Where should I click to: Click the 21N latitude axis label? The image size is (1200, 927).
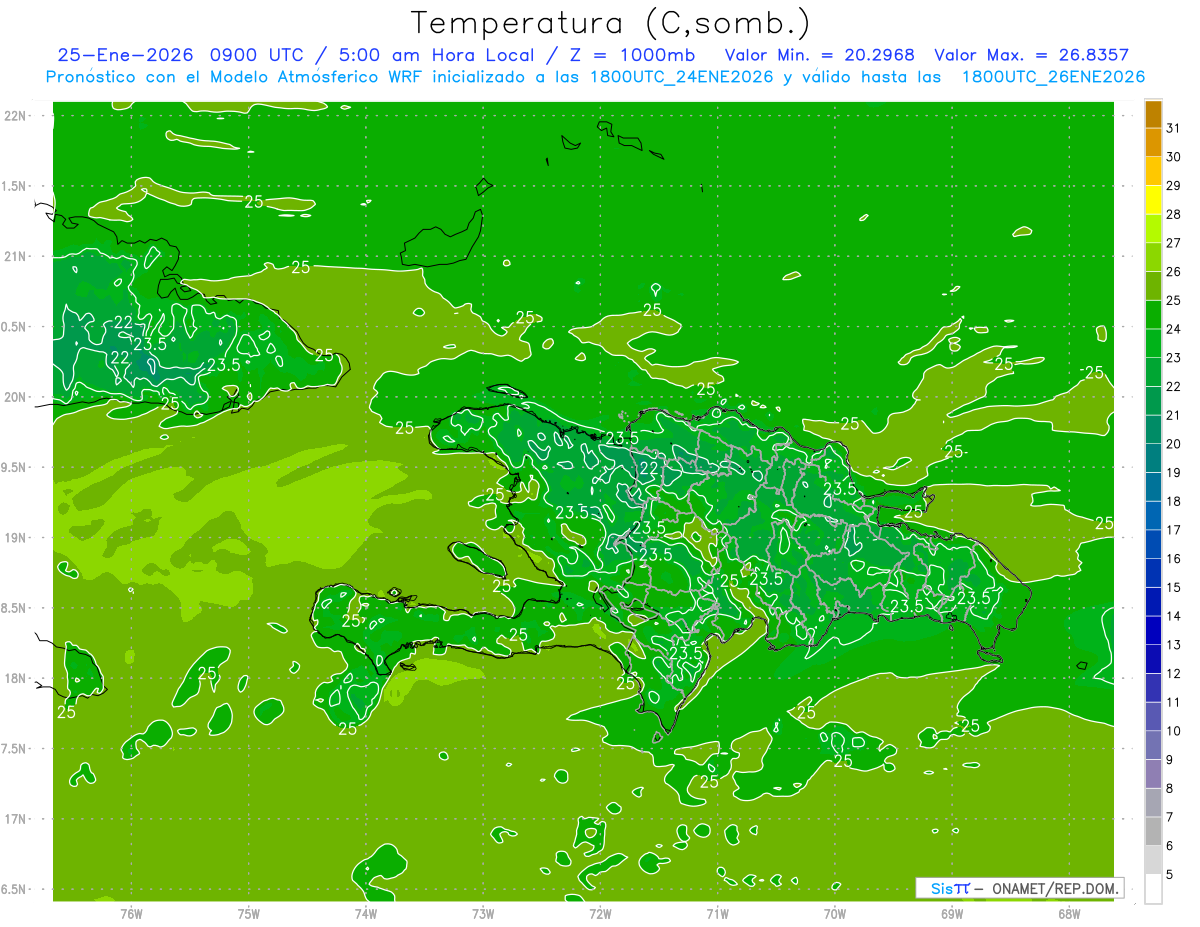tap(17, 257)
